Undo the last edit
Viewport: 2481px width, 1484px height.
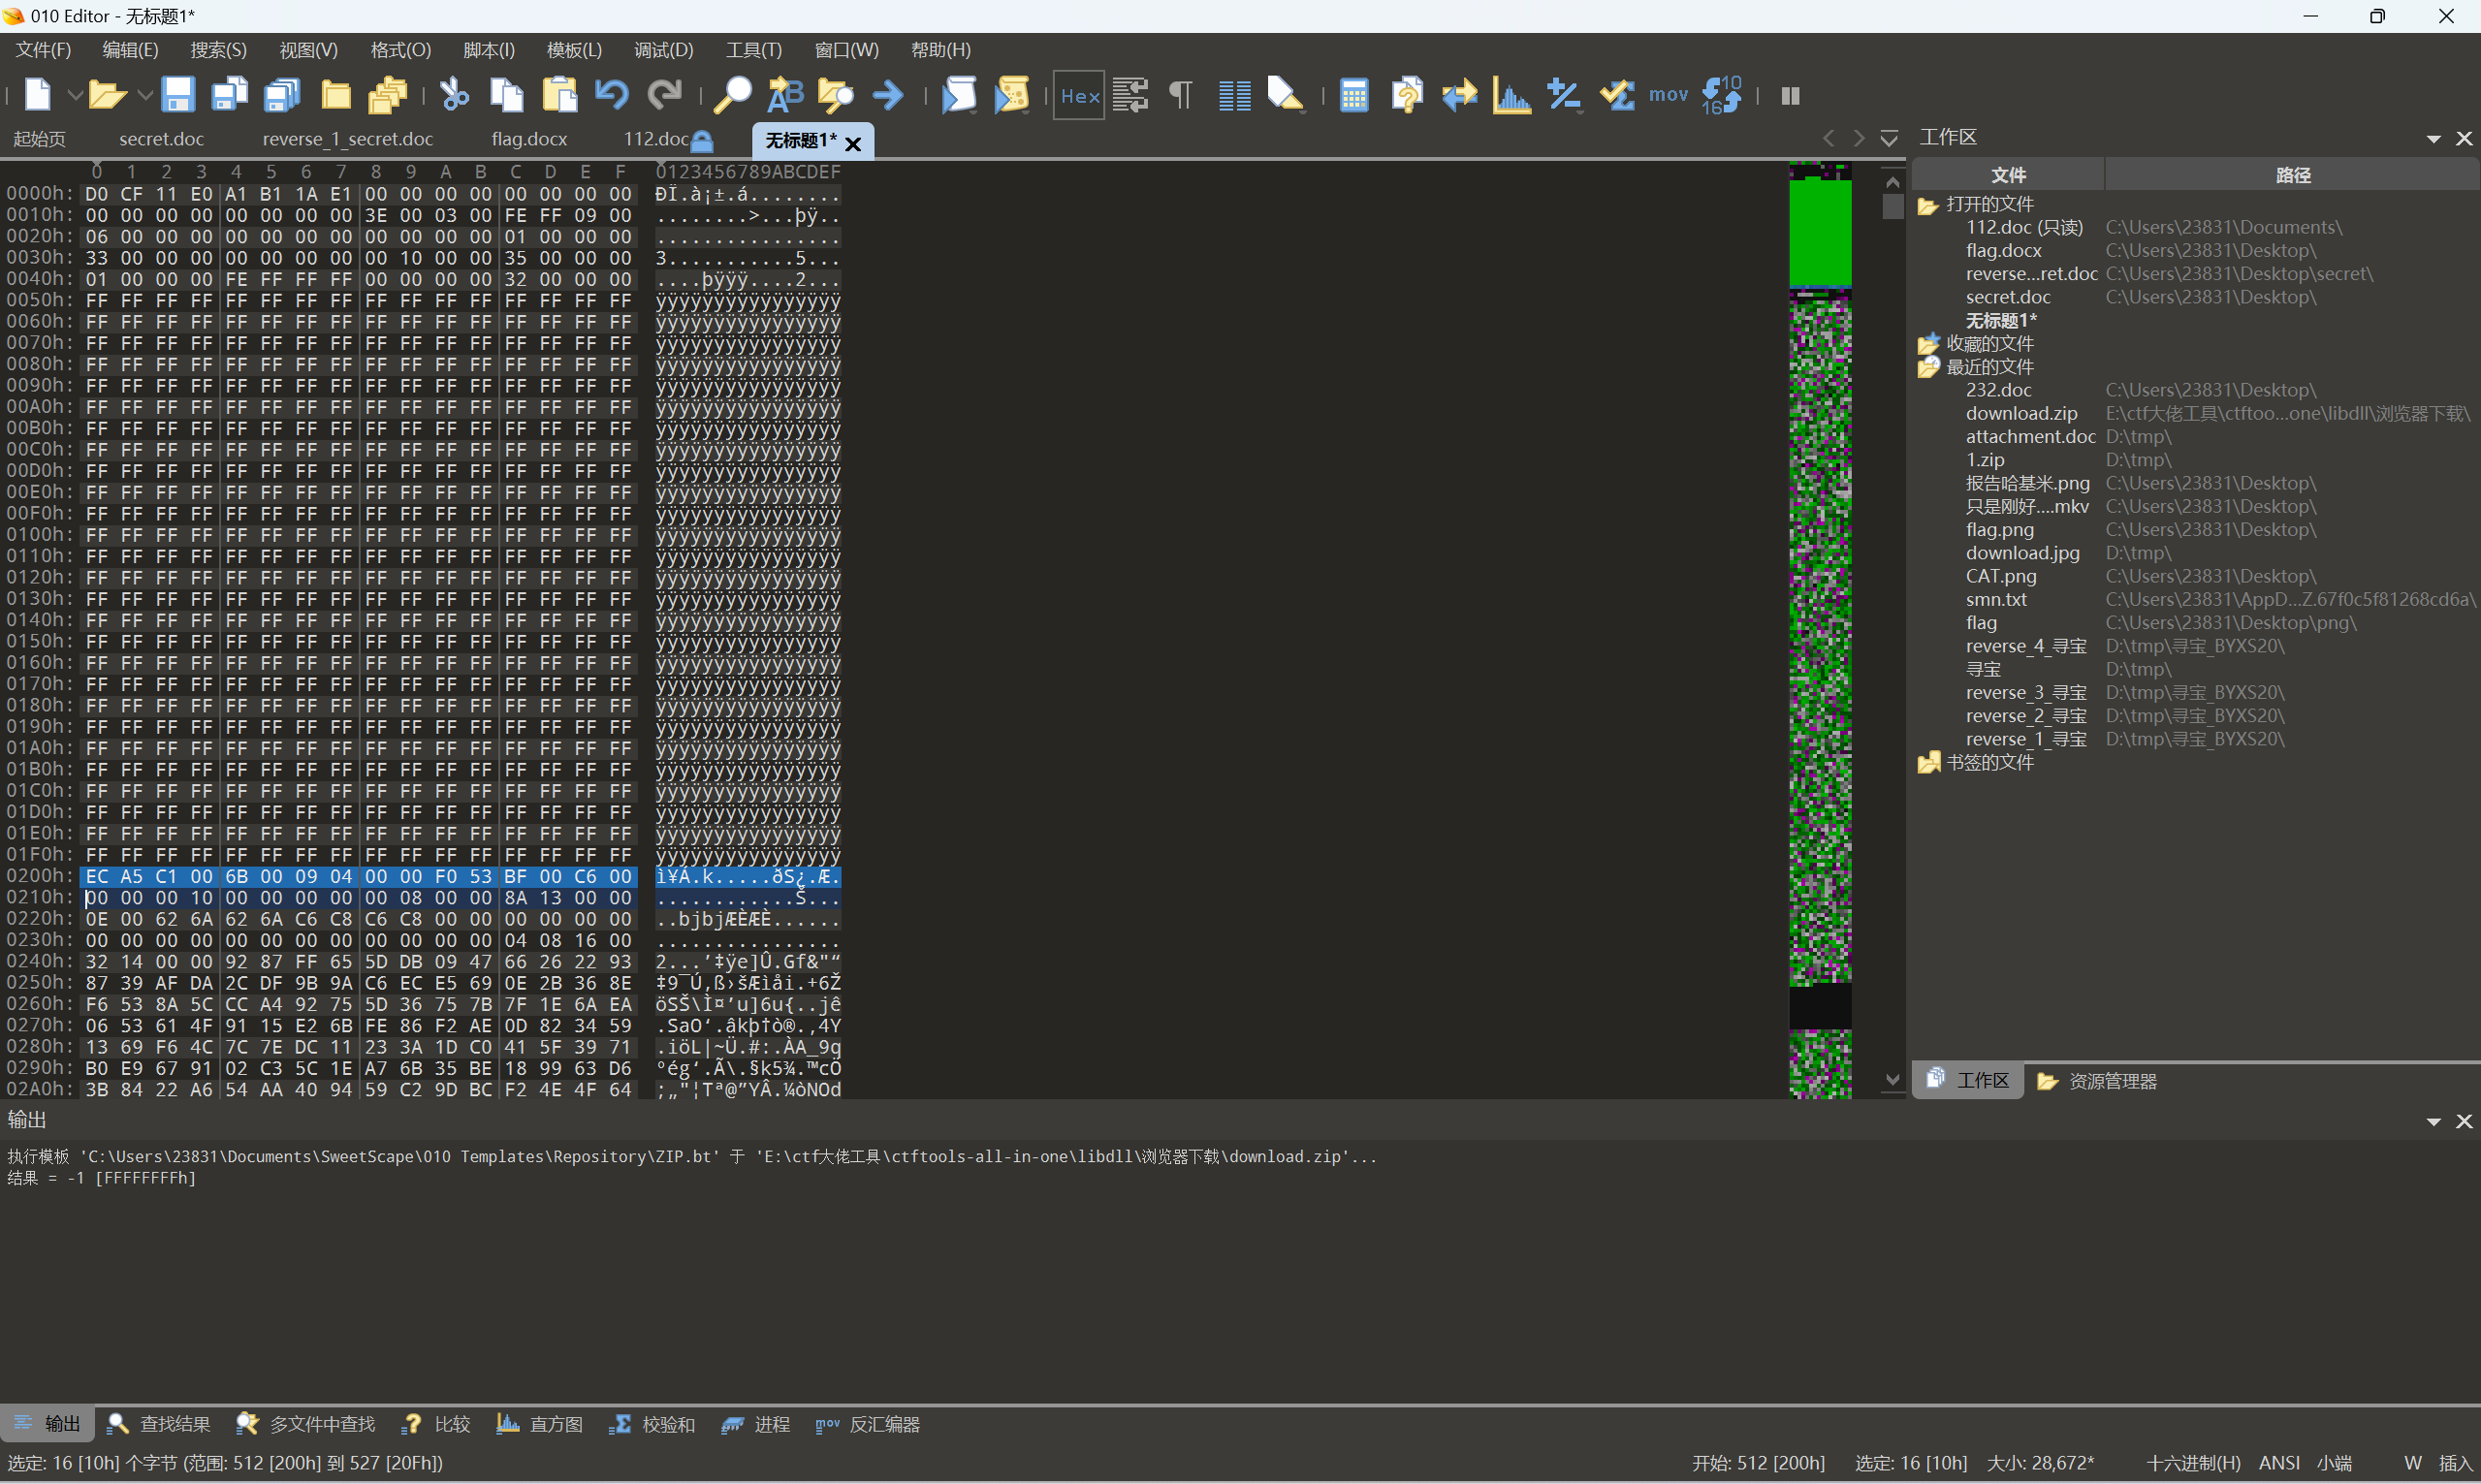[x=612, y=95]
